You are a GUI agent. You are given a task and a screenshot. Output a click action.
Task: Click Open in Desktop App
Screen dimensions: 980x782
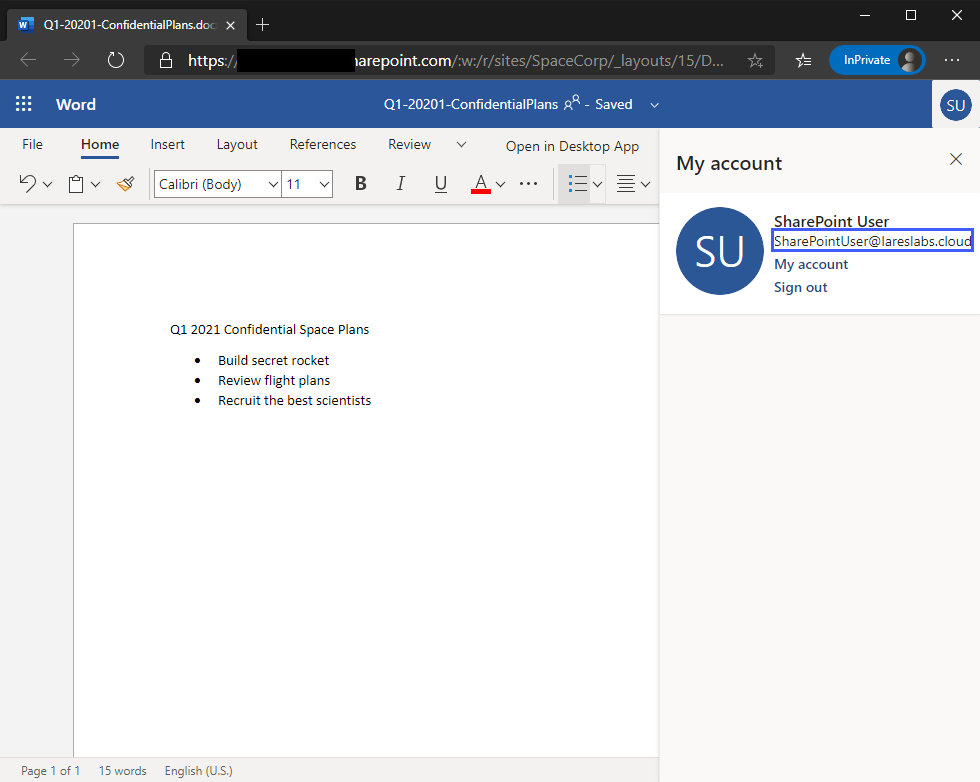[x=572, y=146]
